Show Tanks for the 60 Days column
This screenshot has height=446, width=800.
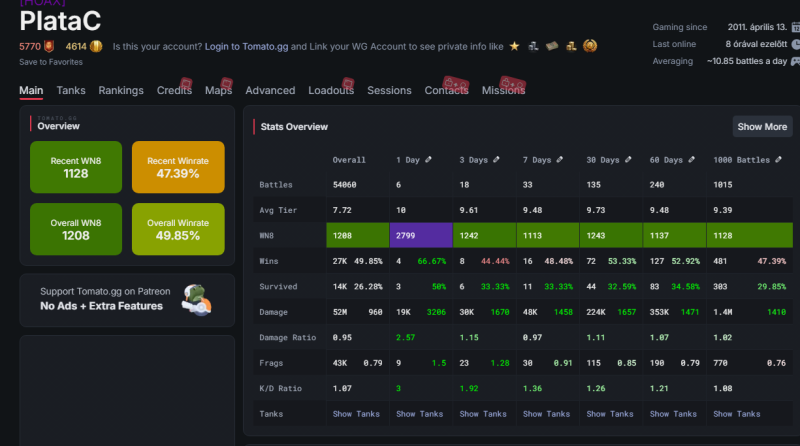[673, 414]
